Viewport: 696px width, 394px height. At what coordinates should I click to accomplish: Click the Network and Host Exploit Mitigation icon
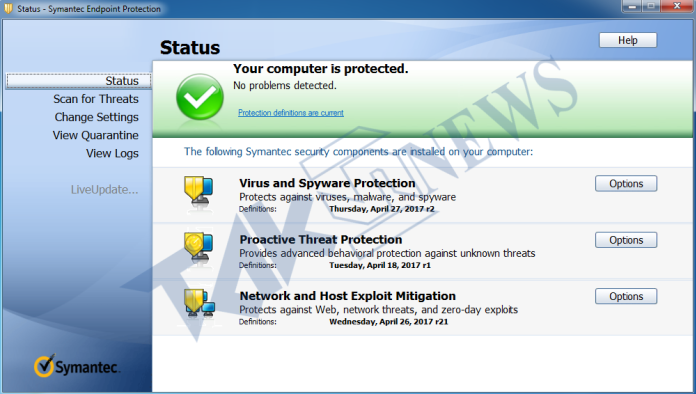click(x=199, y=304)
